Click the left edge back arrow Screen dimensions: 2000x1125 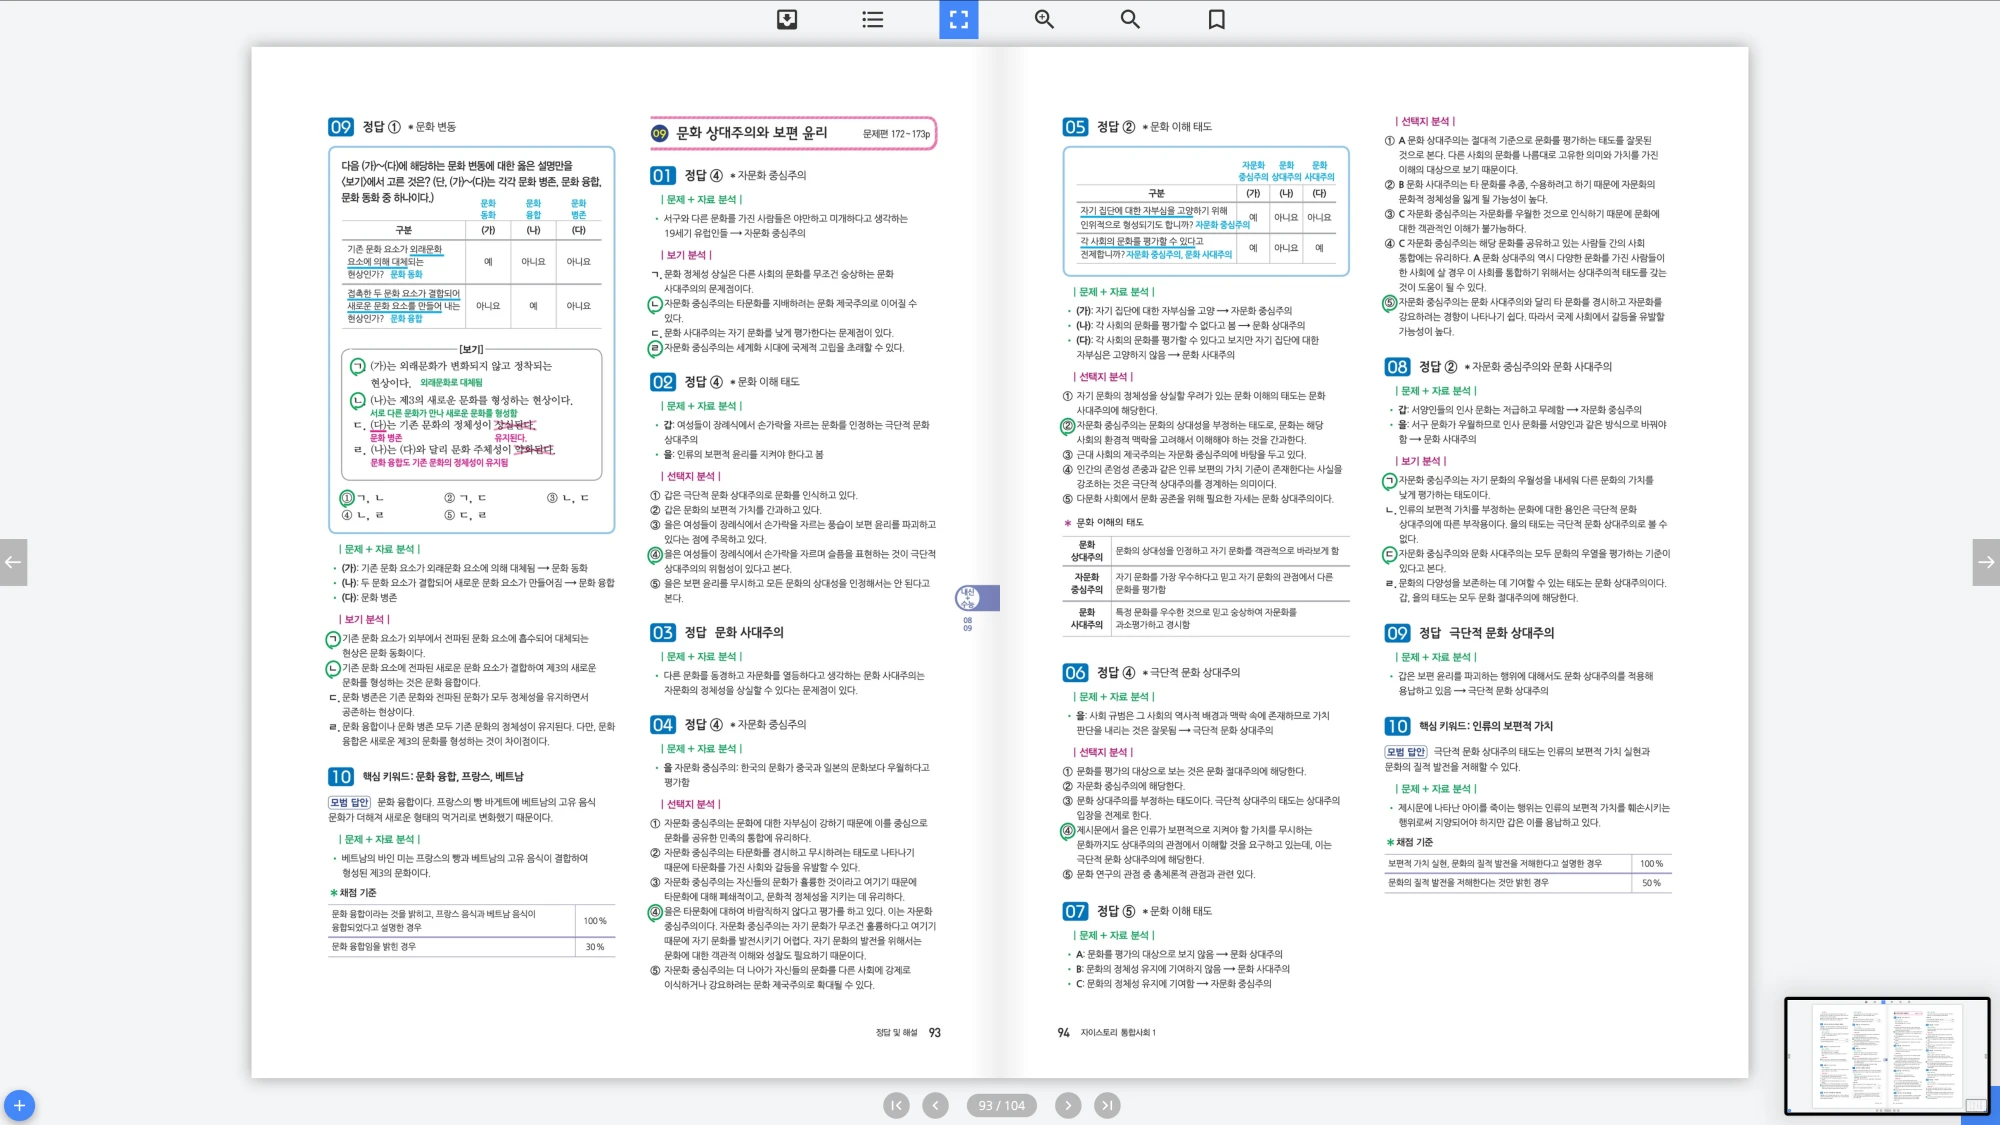[13, 562]
